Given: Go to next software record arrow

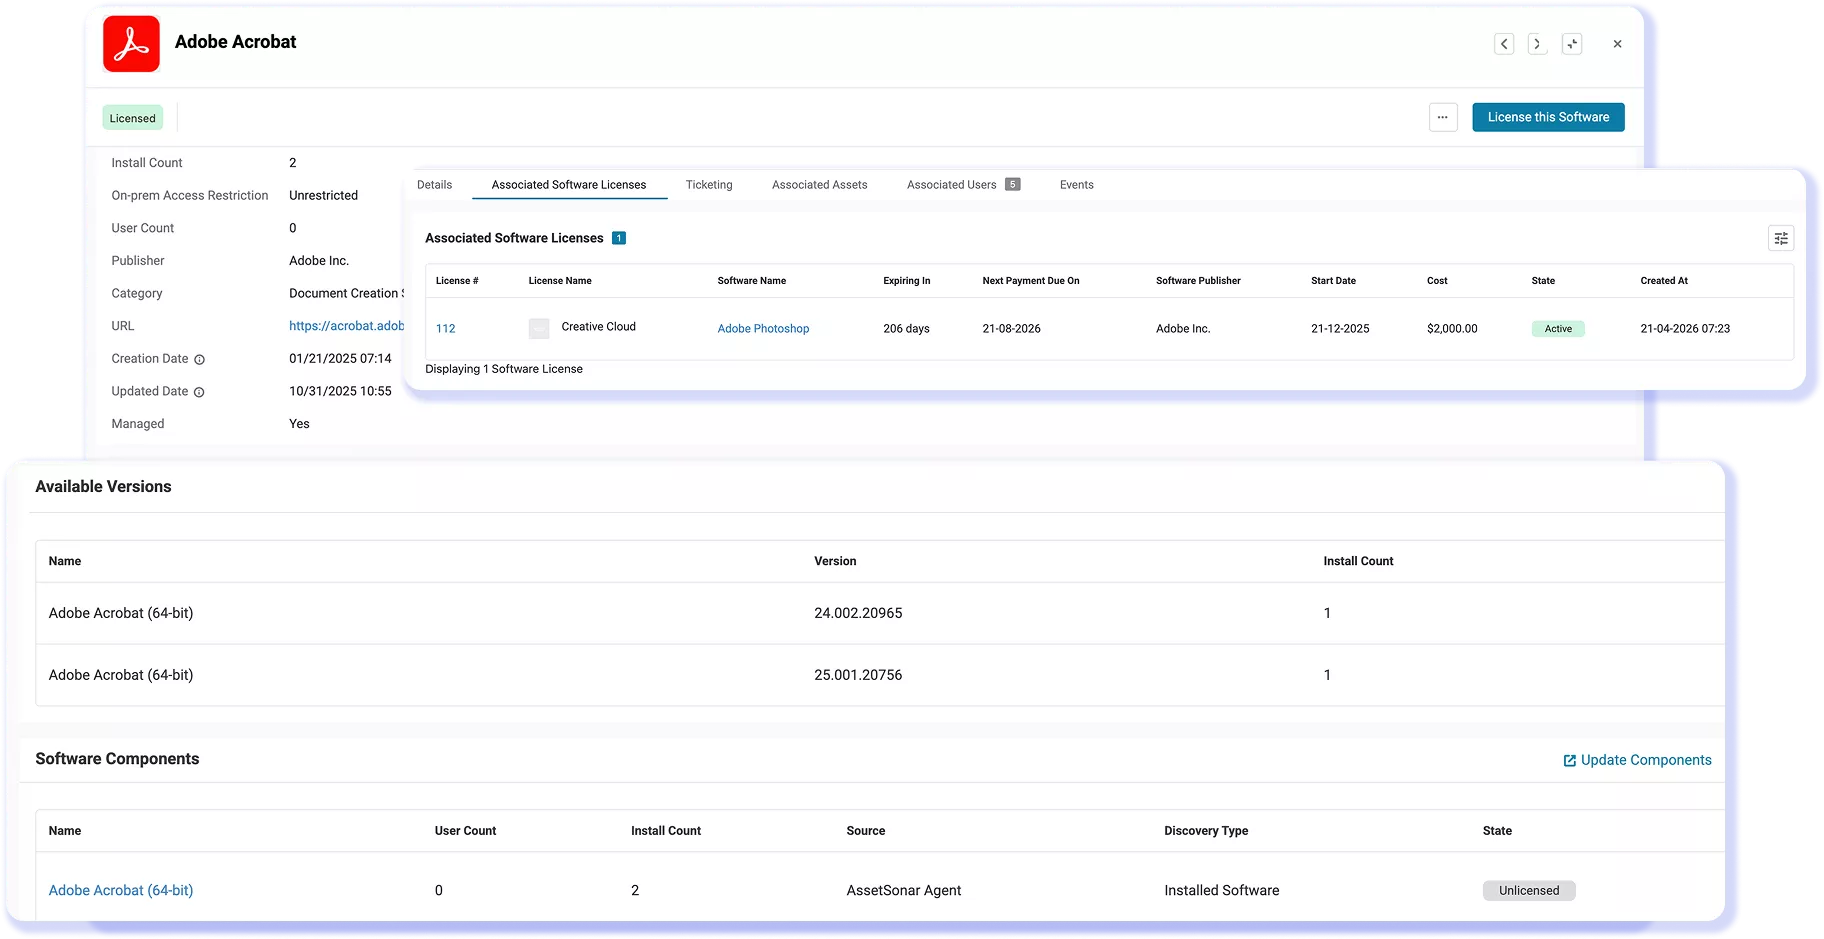Looking at the screenshot, I should coord(1537,44).
